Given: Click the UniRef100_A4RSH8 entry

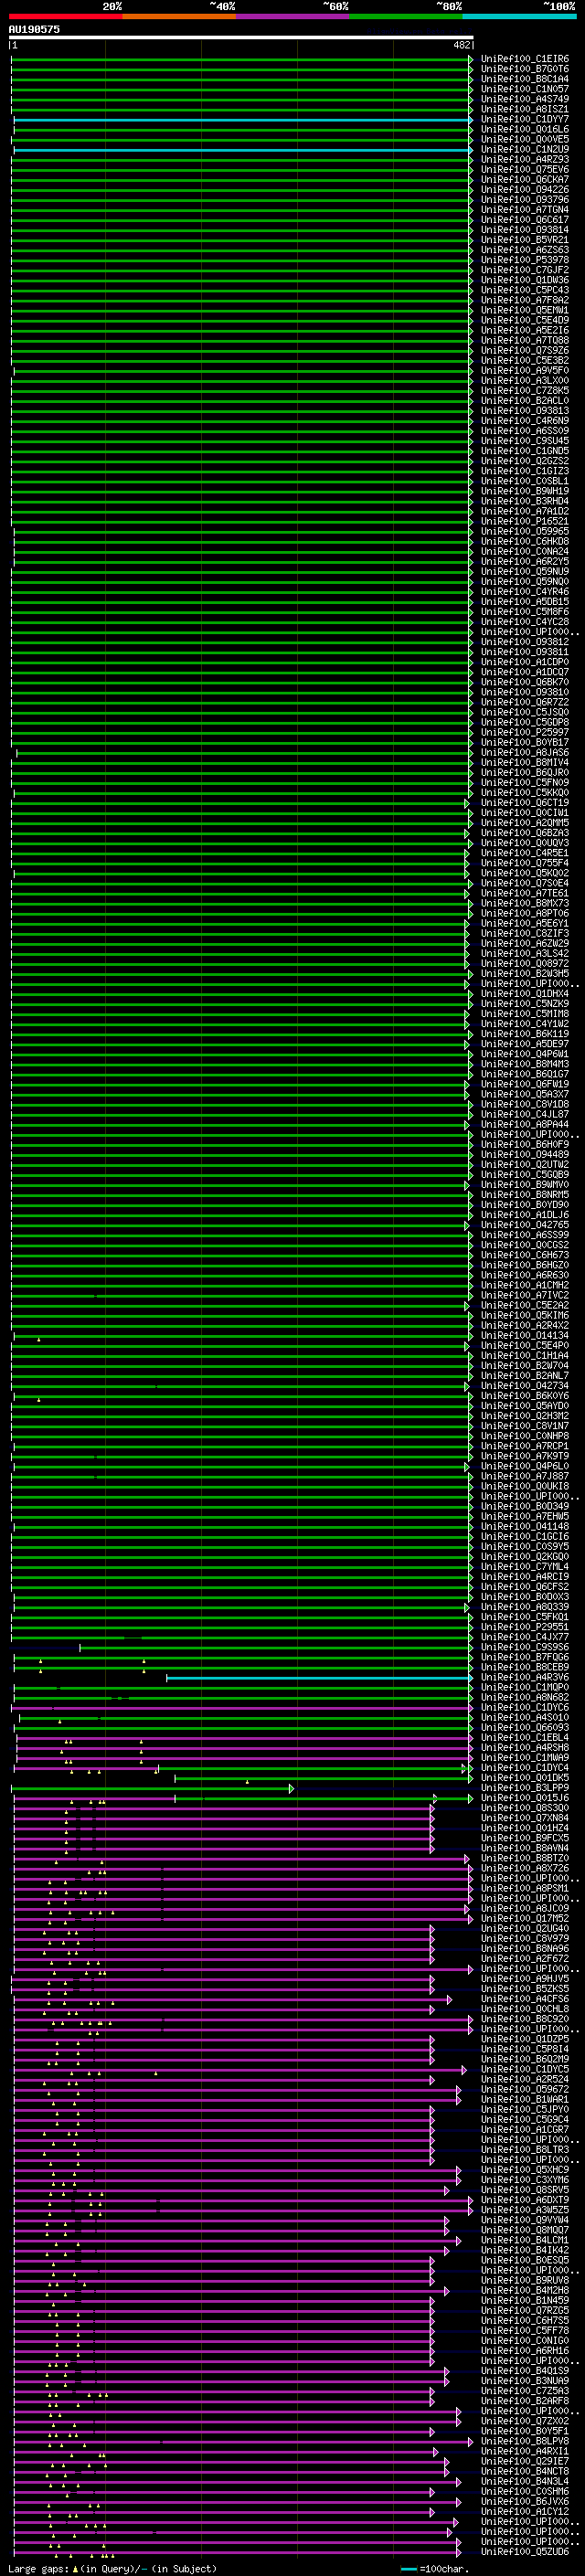Looking at the screenshot, I should point(525,1747).
